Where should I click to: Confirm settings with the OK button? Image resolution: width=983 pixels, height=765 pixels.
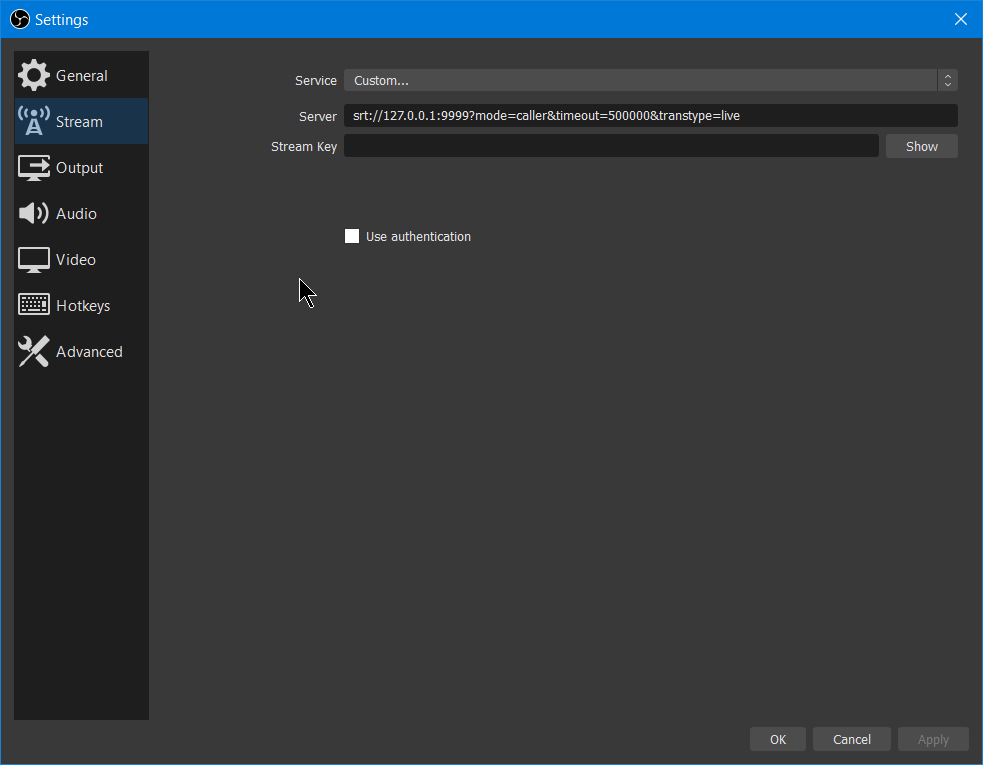[777, 739]
